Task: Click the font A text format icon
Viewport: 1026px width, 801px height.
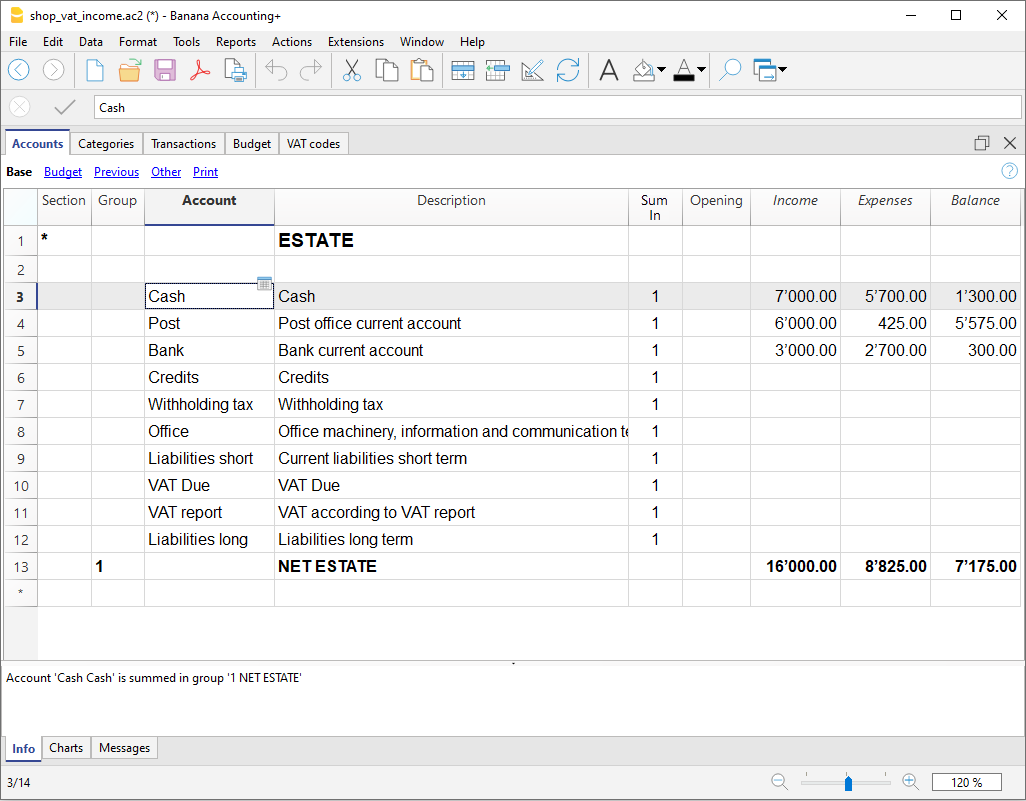Action: coord(609,69)
